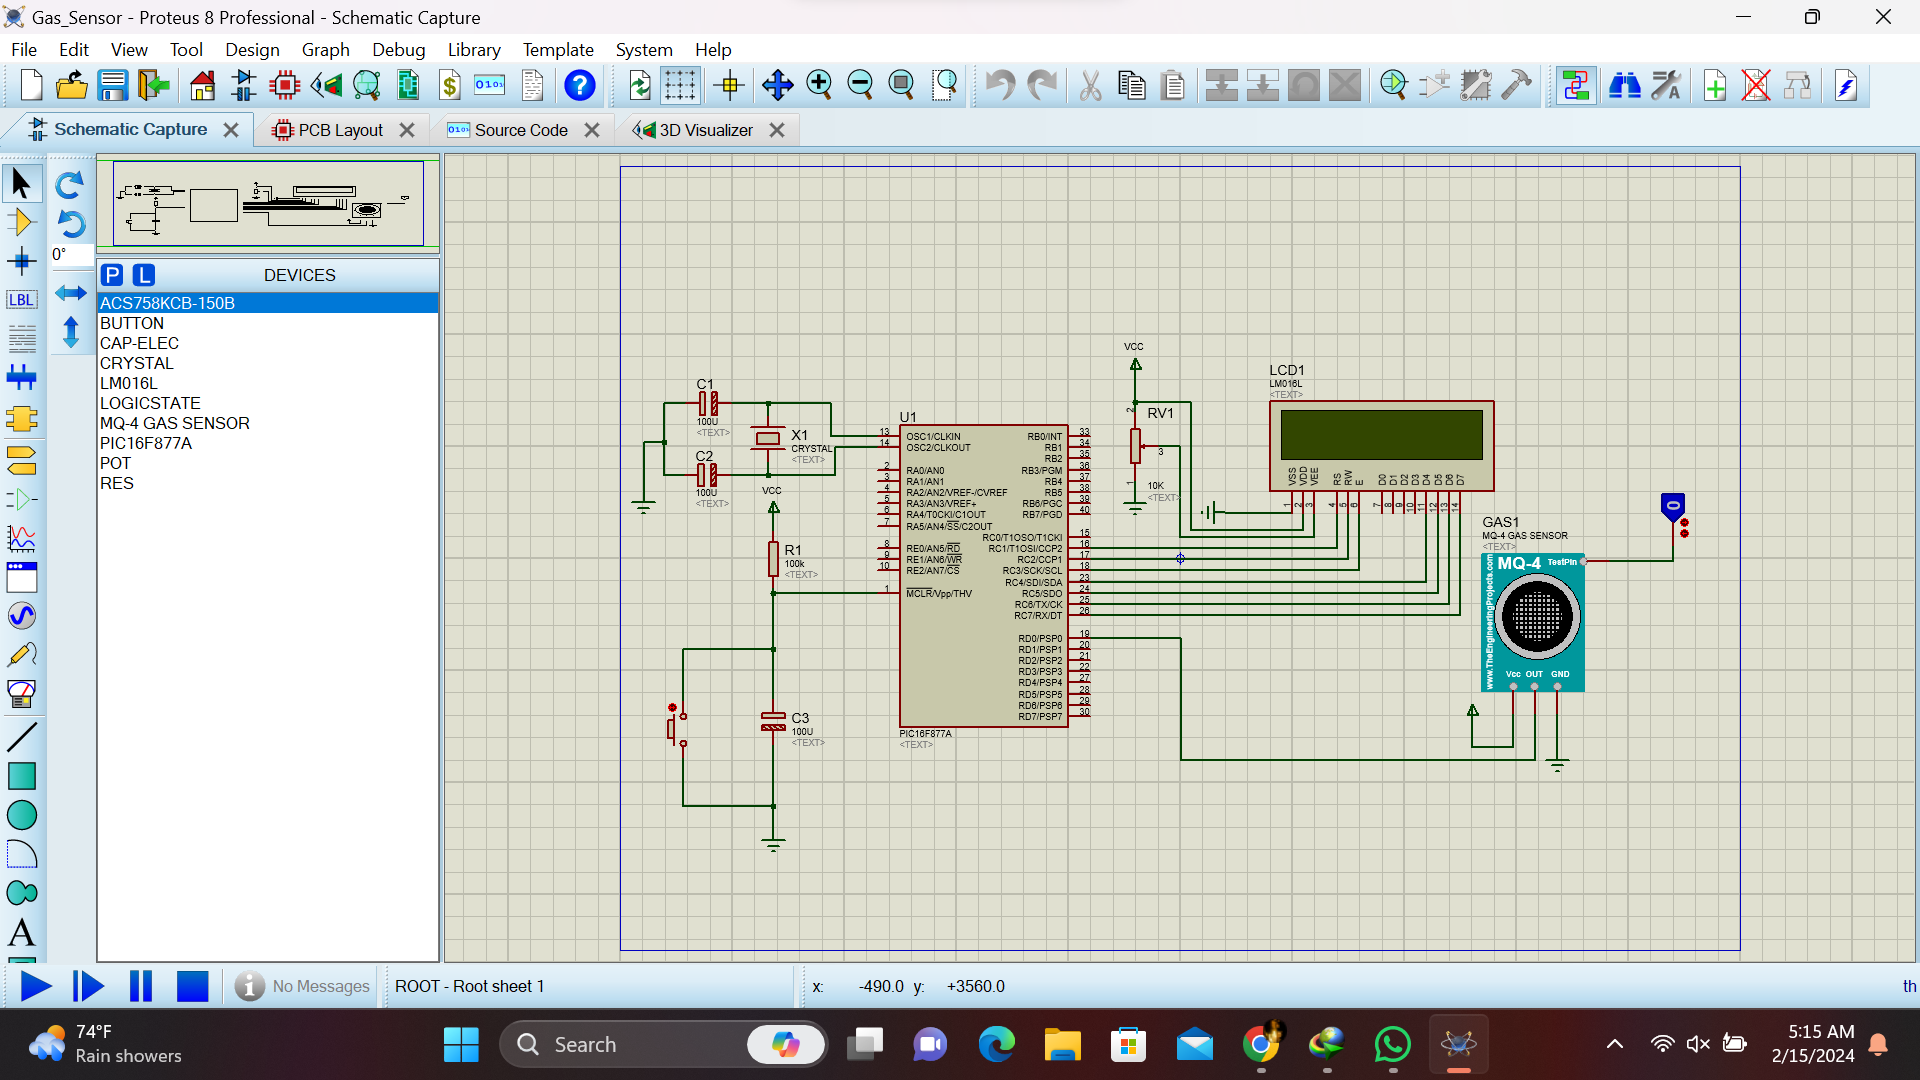The height and width of the screenshot is (1080, 1920).
Task: Click the No Messages status indicator
Action: pyautogui.click(x=302, y=986)
